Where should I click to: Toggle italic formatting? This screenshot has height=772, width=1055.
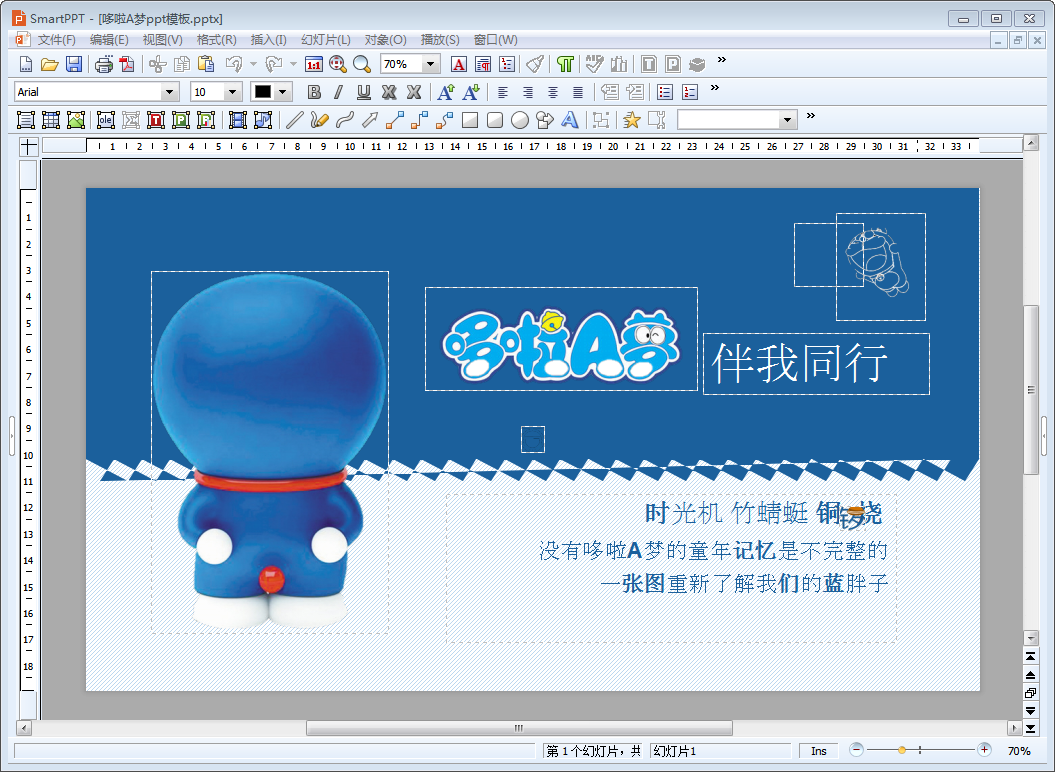(338, 92)
